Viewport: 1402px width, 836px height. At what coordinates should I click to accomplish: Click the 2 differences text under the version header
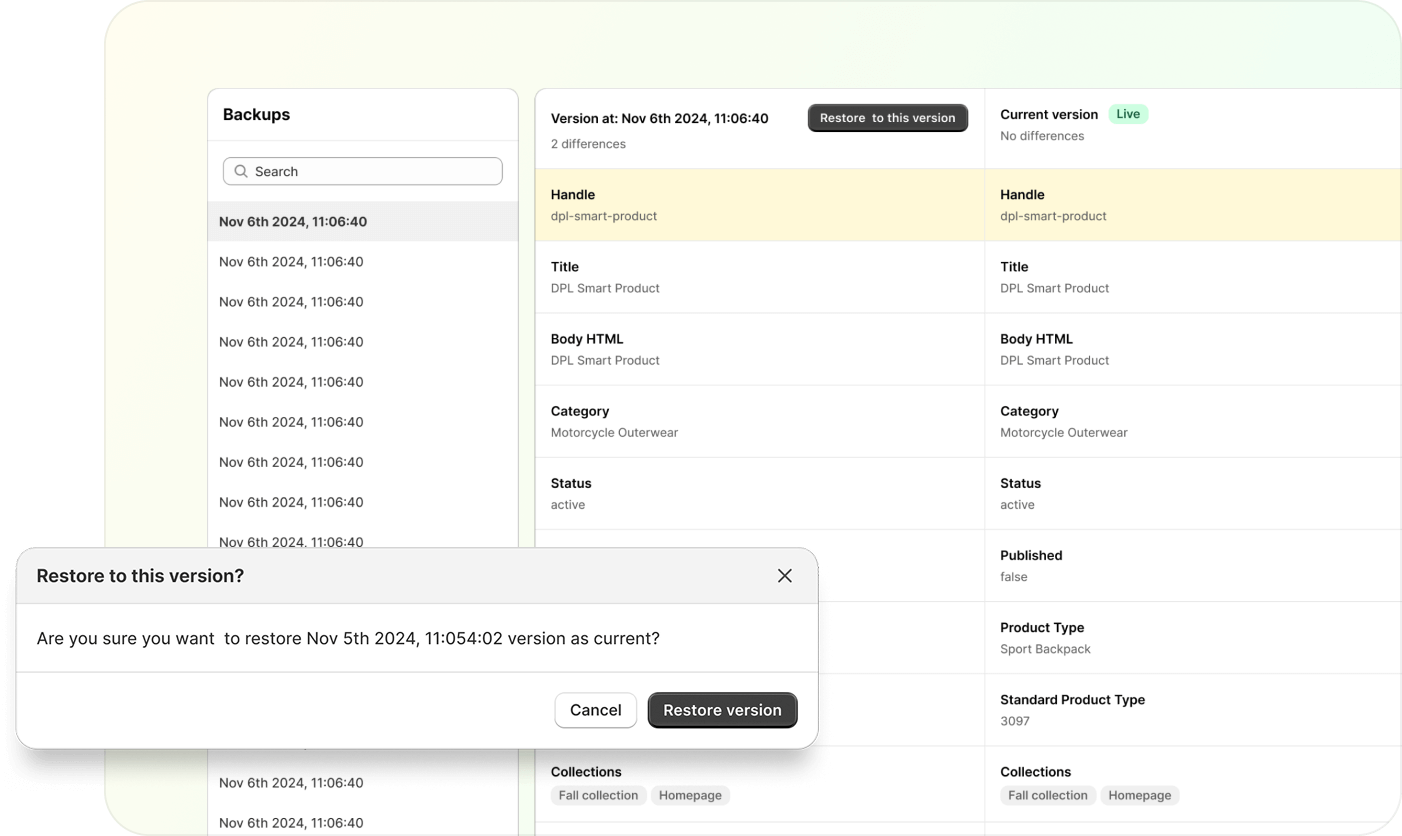tap(588, 144)
